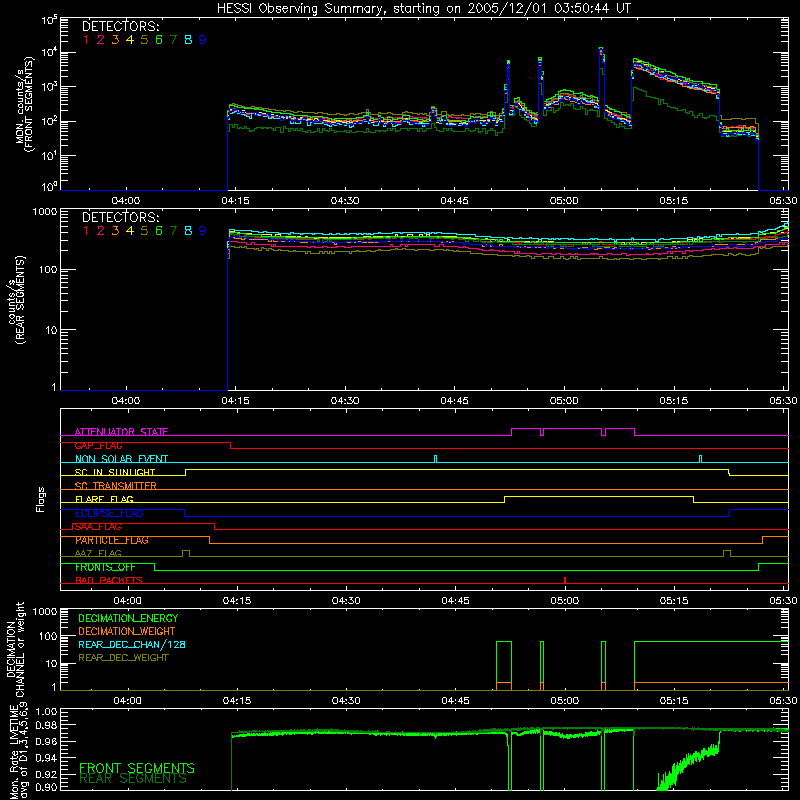Select the FRONT SEGMENTS livetime legend text
The image size is (800, 800).
(137, 768)
